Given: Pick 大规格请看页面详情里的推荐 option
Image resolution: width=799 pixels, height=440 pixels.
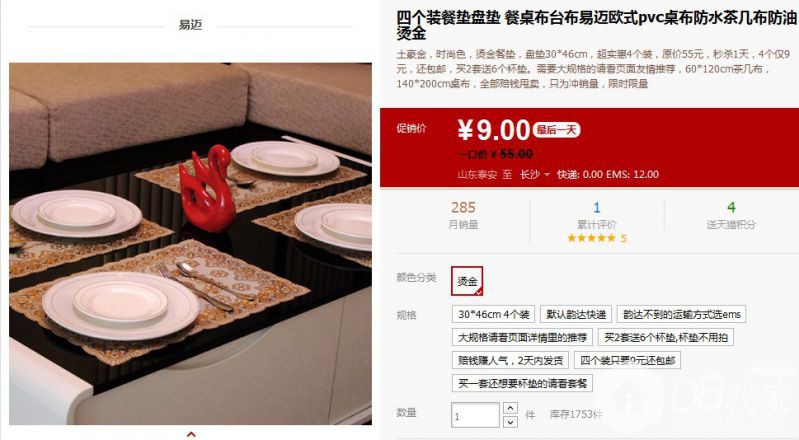Looking at the screenshot, I should tap(522, 337).
